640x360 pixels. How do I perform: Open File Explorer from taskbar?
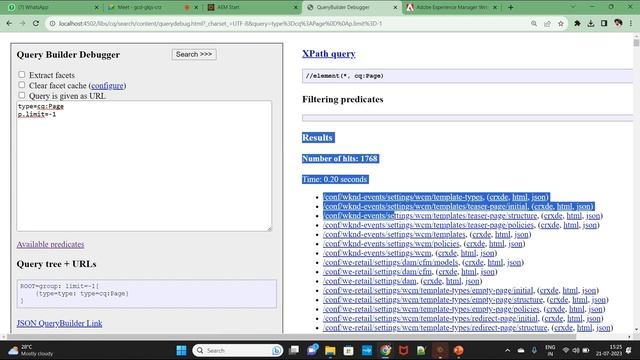tap(330, 351)
